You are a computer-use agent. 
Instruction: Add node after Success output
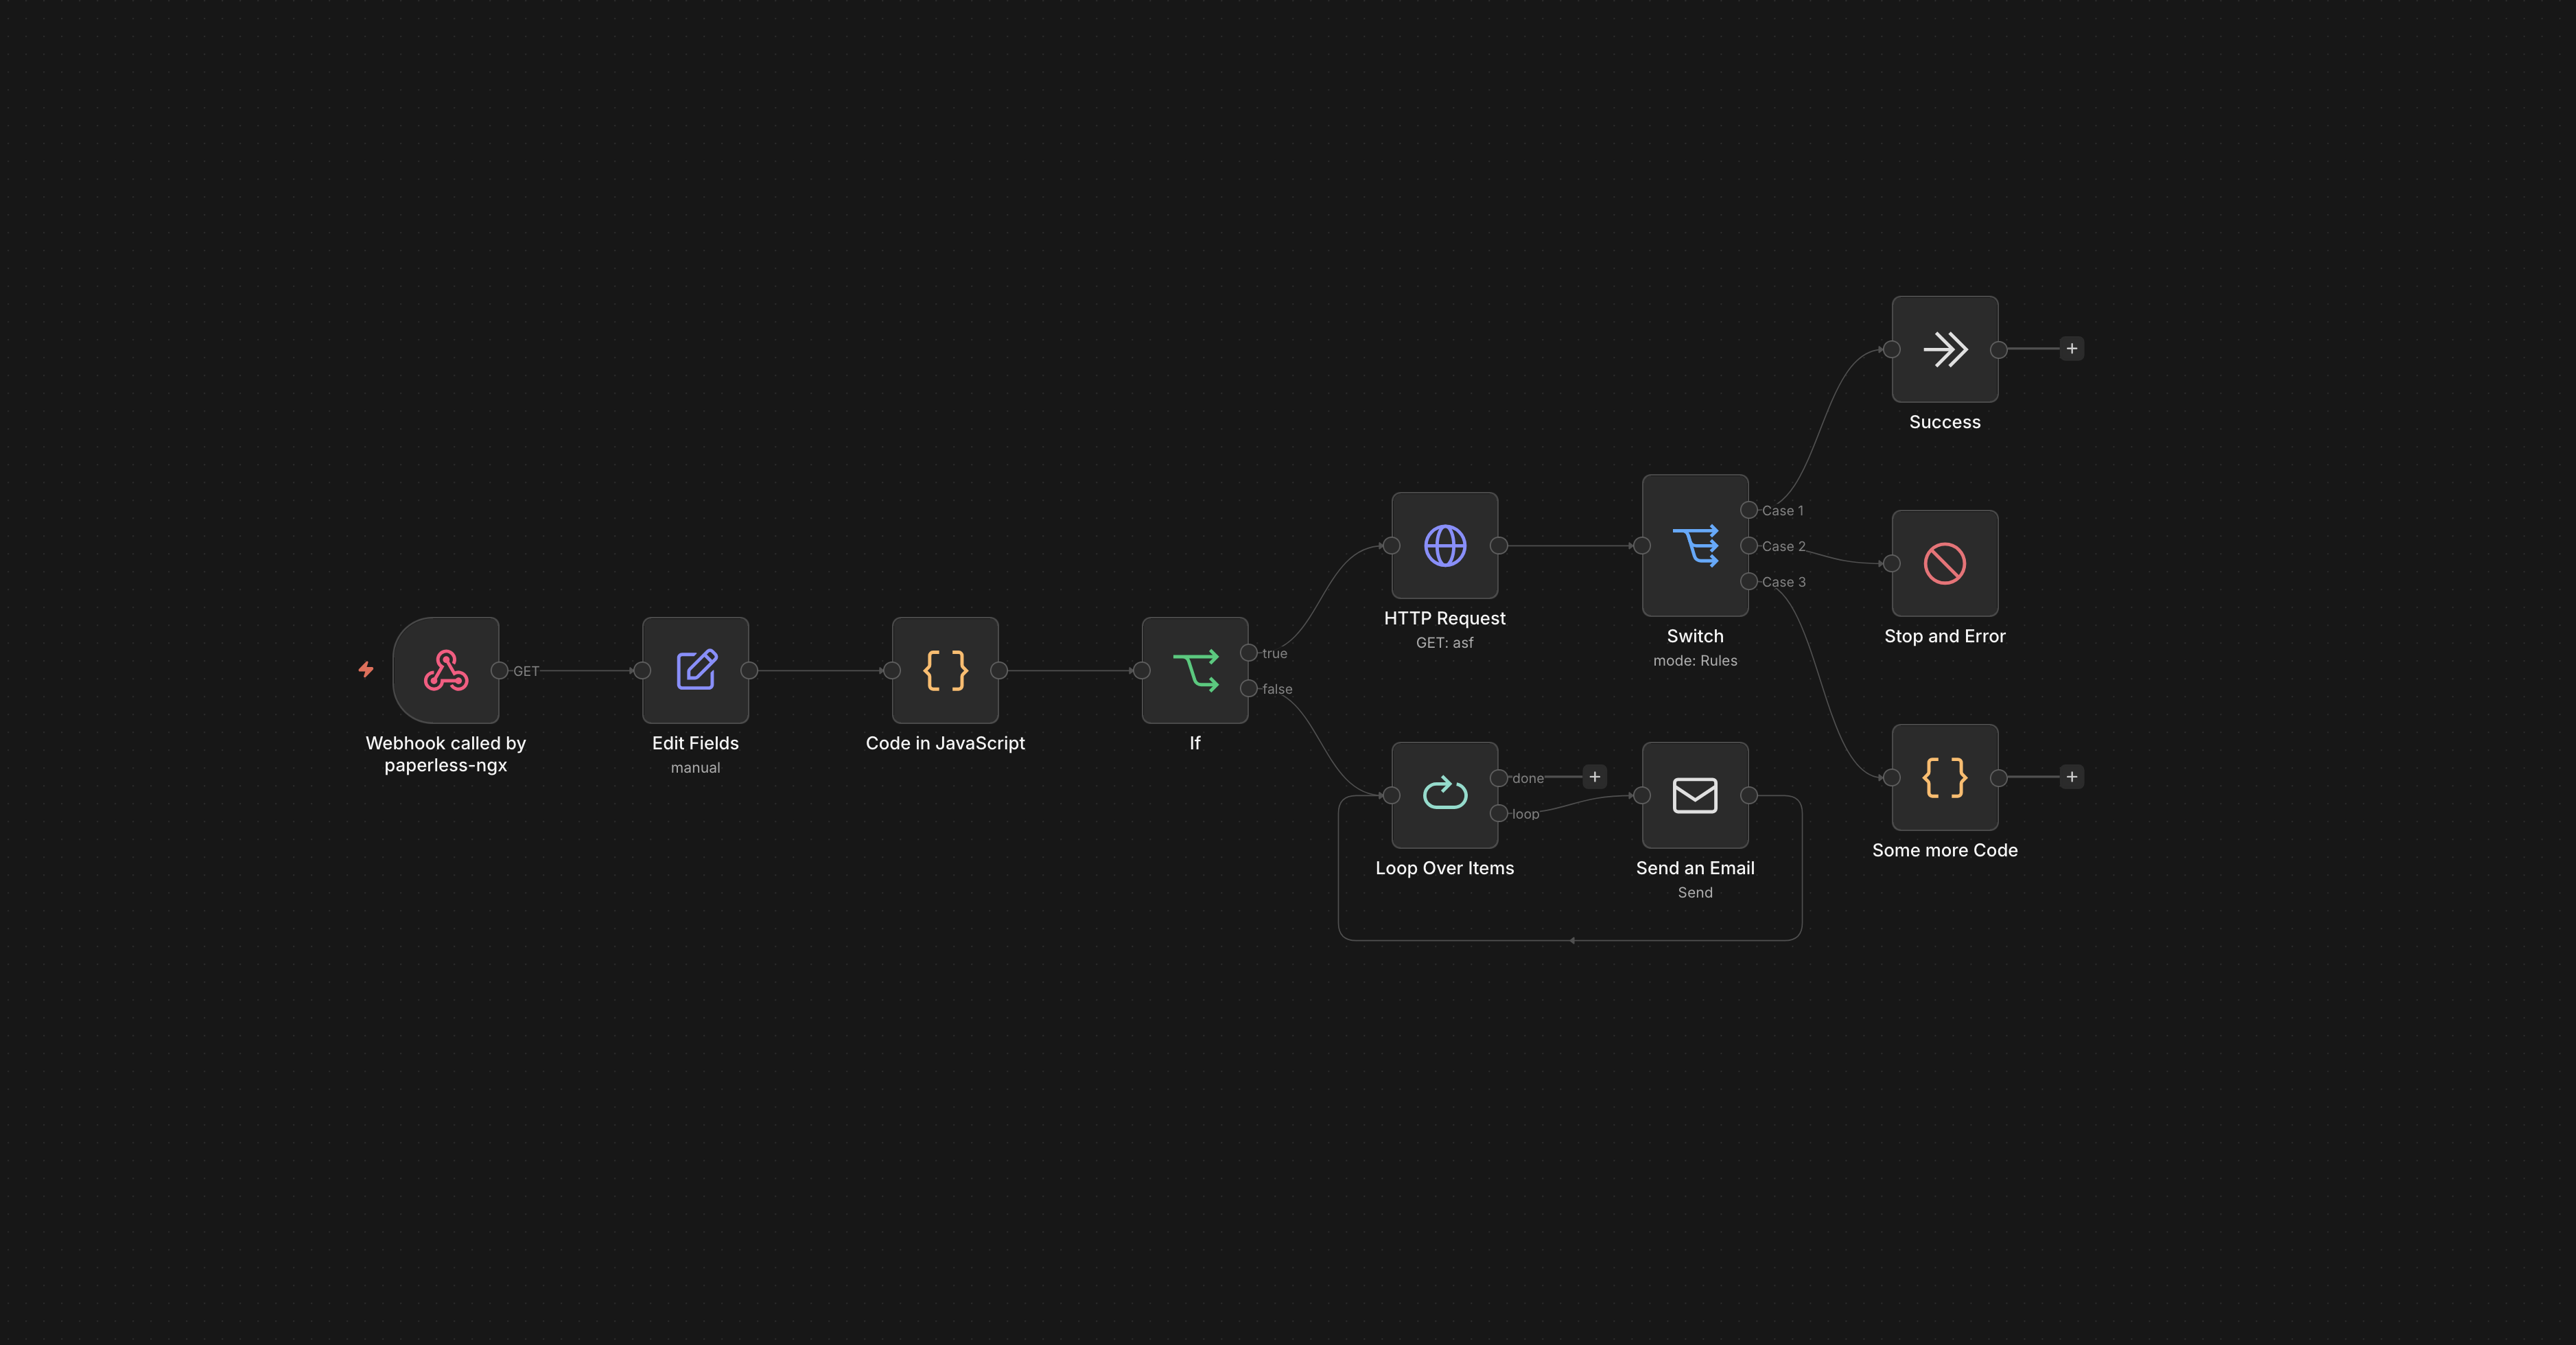[2072, 349]
